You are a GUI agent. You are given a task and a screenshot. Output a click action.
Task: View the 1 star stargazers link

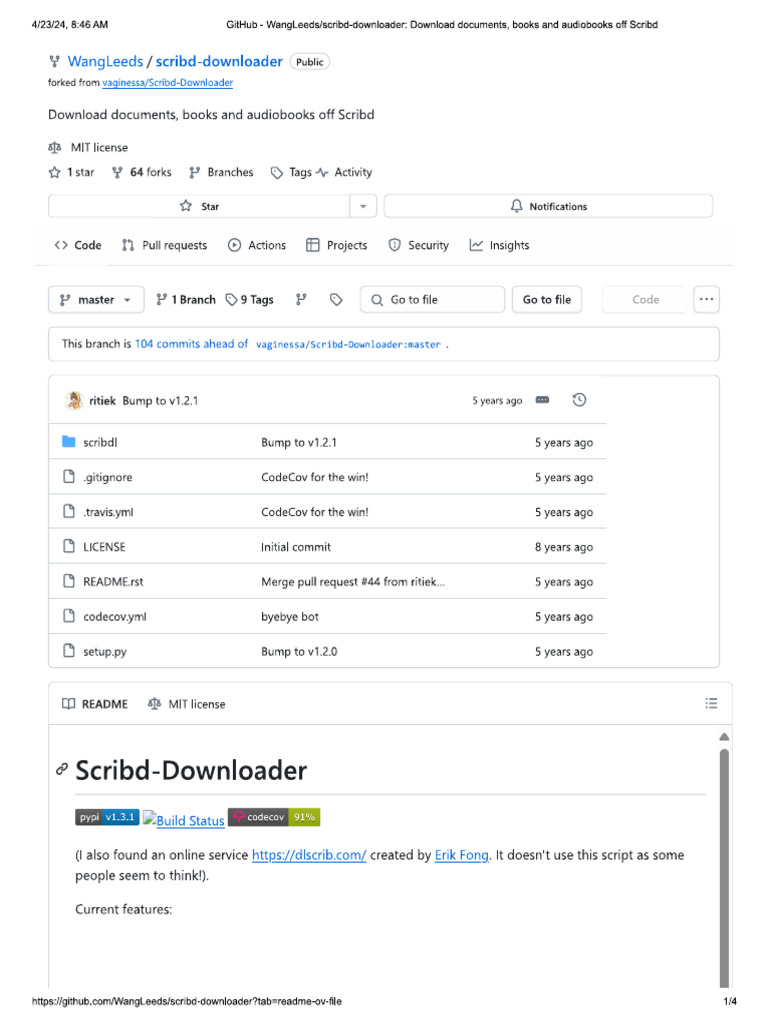[x=72, y=172]
